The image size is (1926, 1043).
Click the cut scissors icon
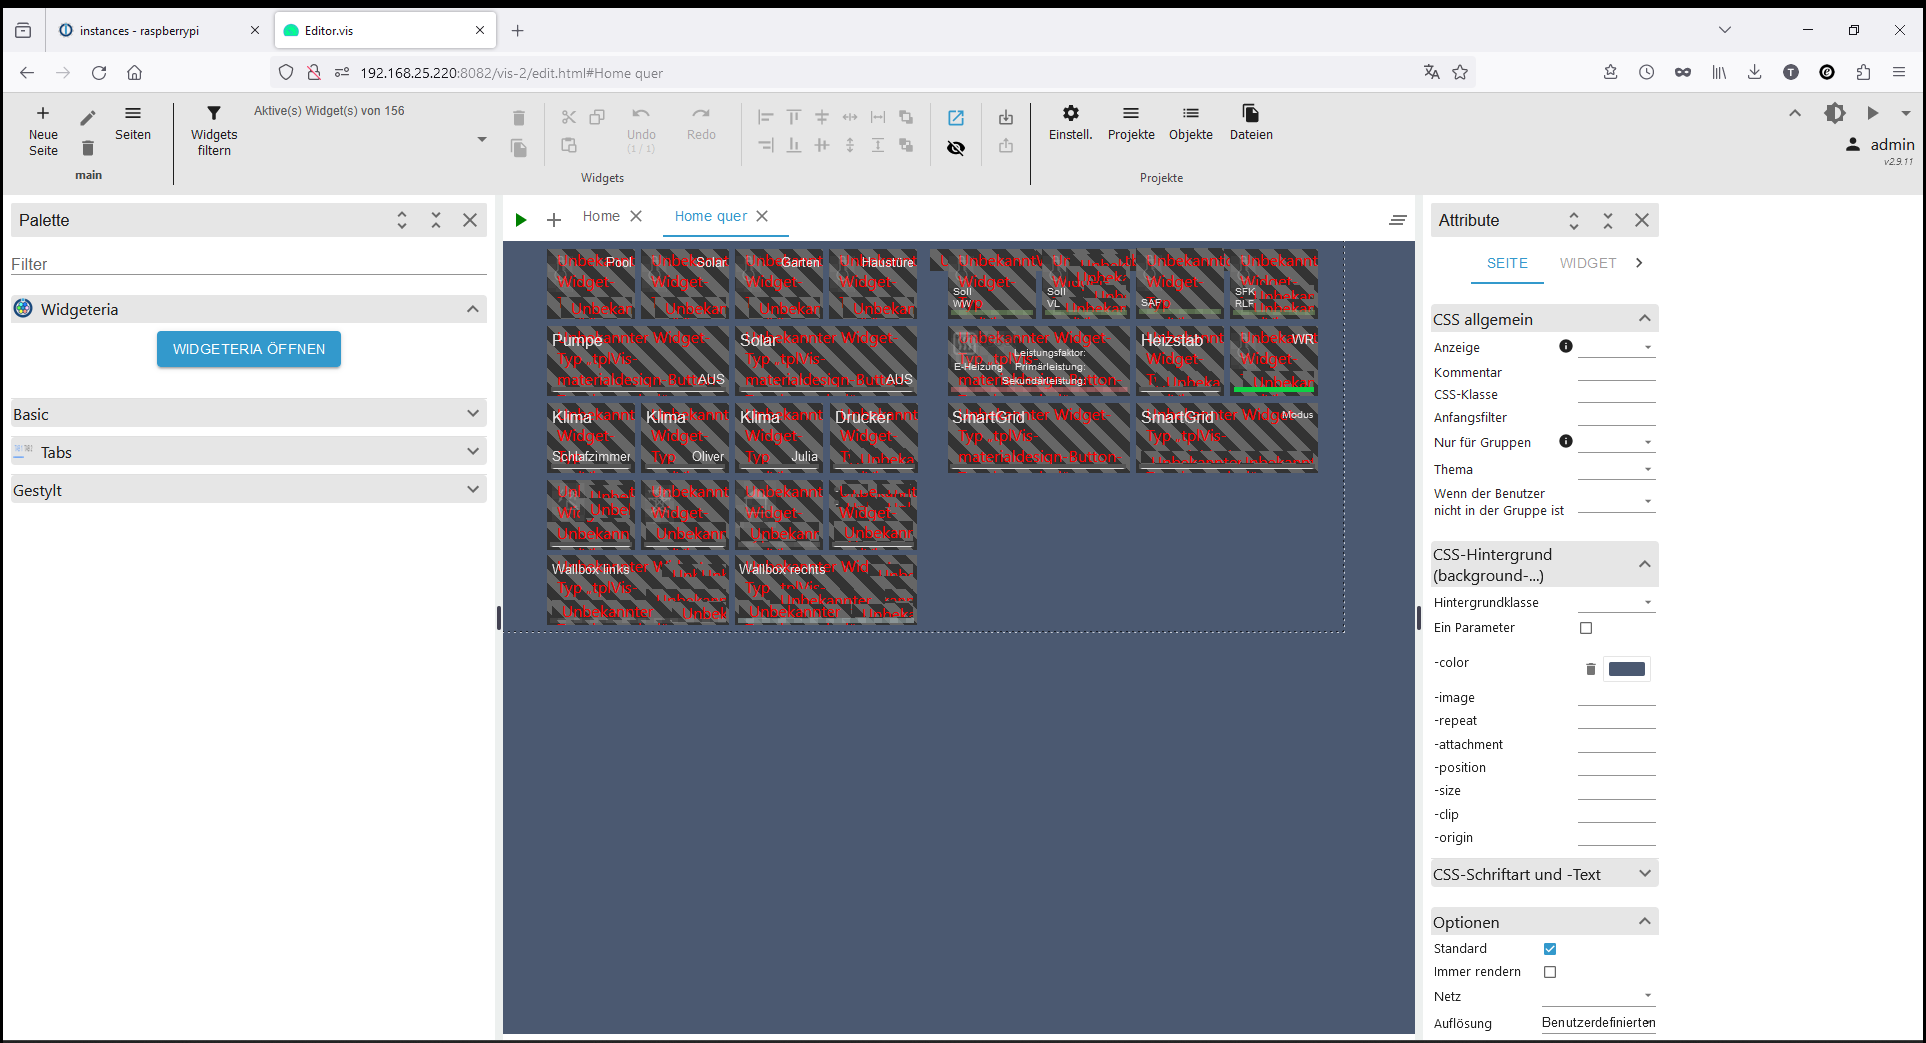tap(569, 117)
